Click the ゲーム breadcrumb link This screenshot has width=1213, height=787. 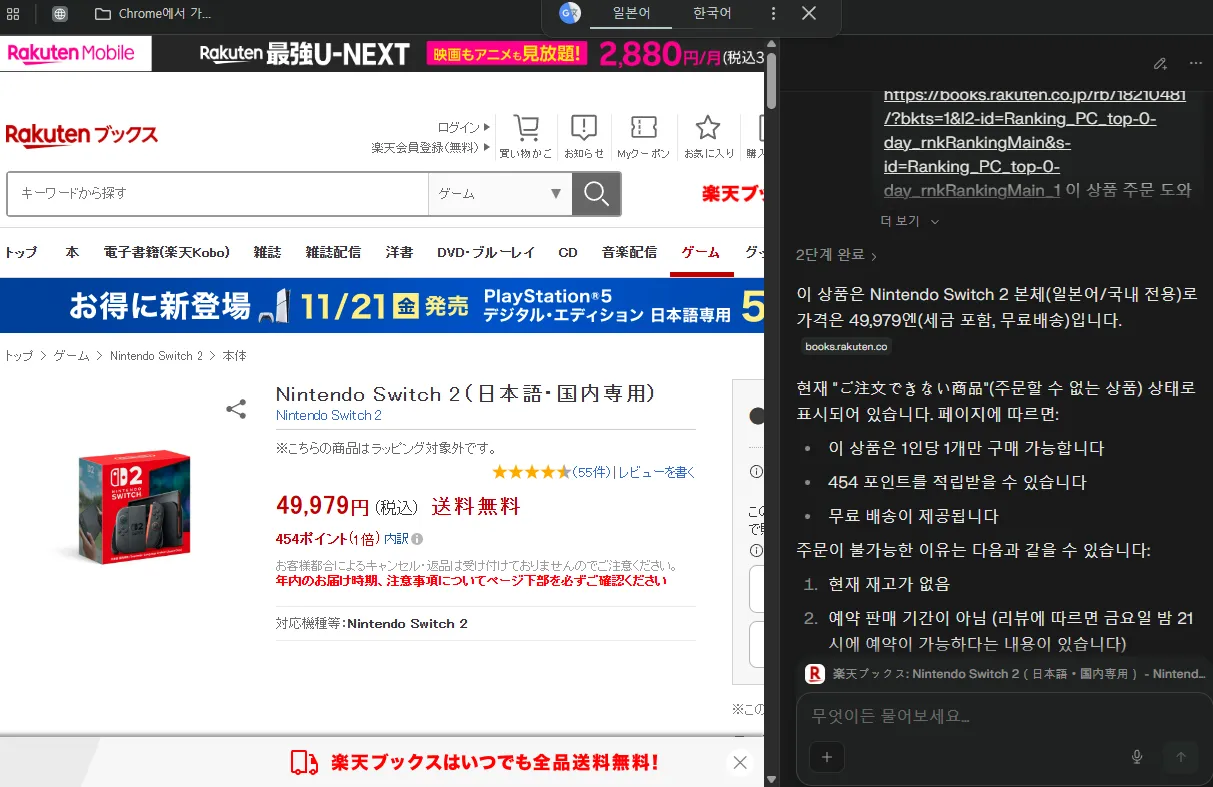click(71, 356)
